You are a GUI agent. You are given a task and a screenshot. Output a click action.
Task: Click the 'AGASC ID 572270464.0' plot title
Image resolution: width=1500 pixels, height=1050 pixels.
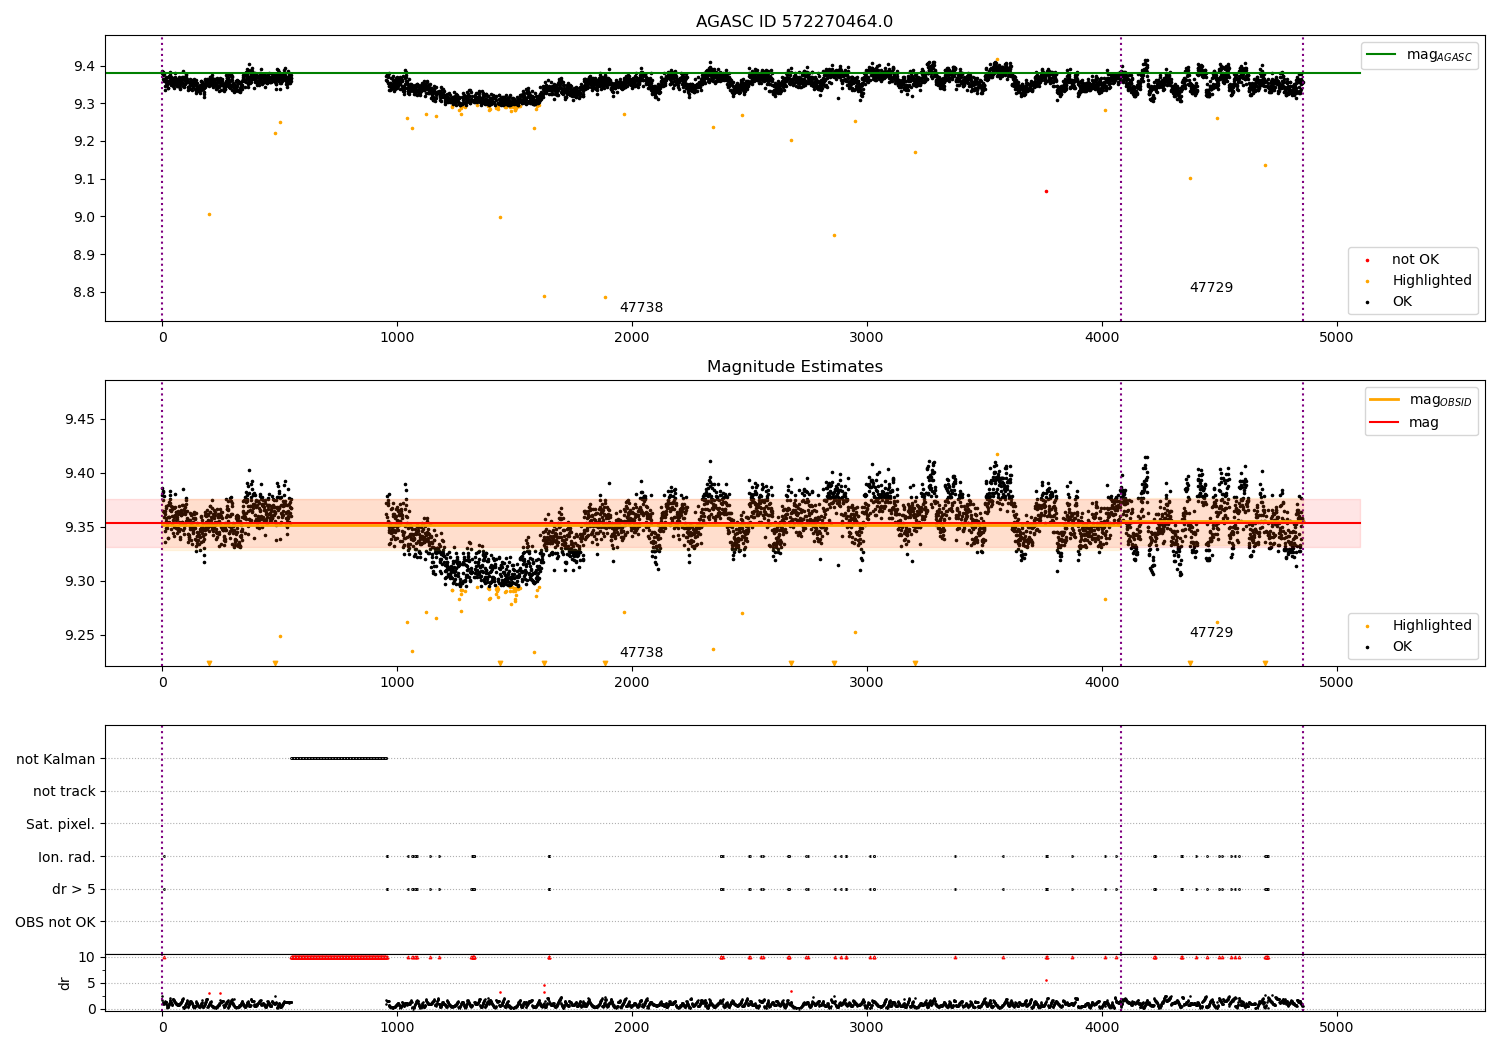tap(794, 22)
